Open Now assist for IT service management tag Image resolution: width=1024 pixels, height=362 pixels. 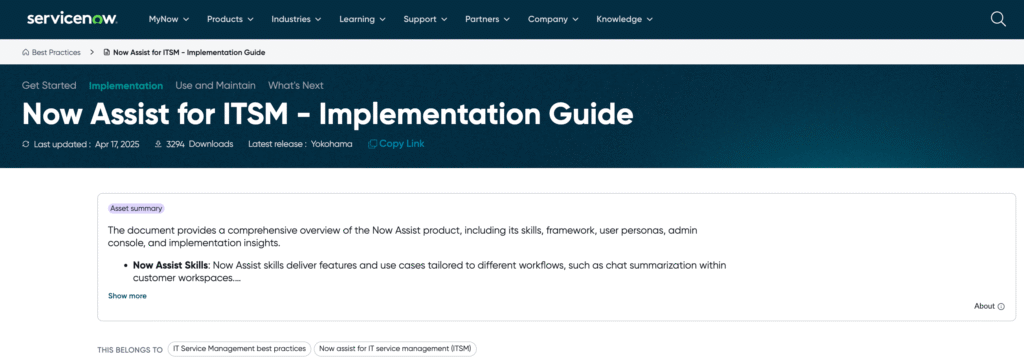[x=395, y=349]
